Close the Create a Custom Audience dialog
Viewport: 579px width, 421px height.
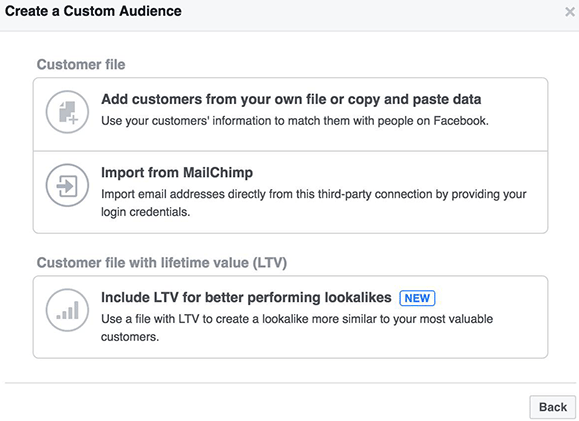pyautogui.click(x=570, y=12)
